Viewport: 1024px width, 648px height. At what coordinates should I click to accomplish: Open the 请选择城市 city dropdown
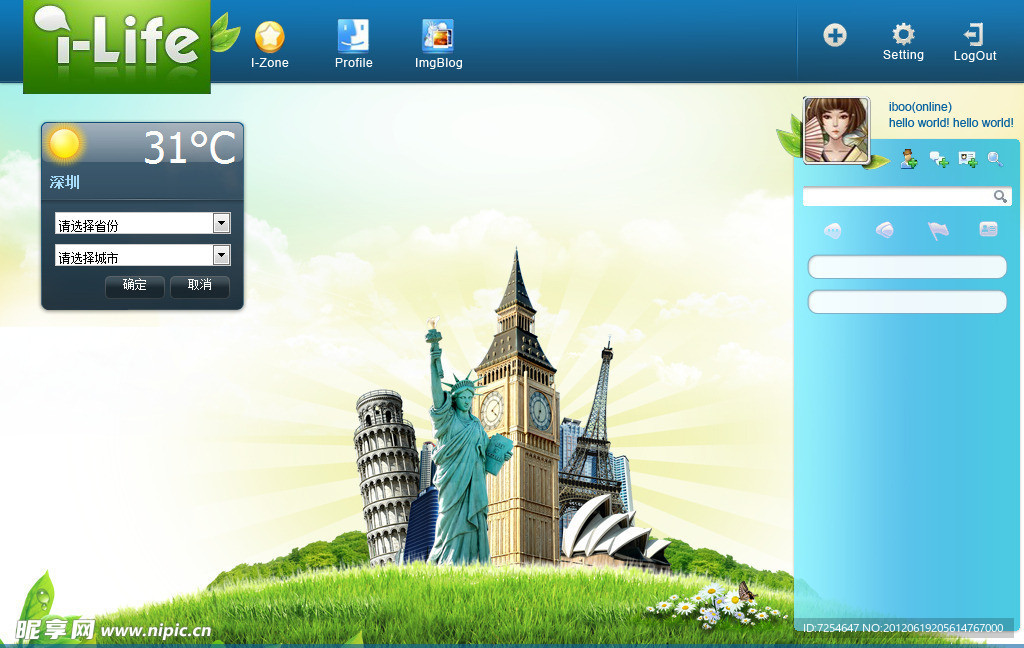click(143, 255)
